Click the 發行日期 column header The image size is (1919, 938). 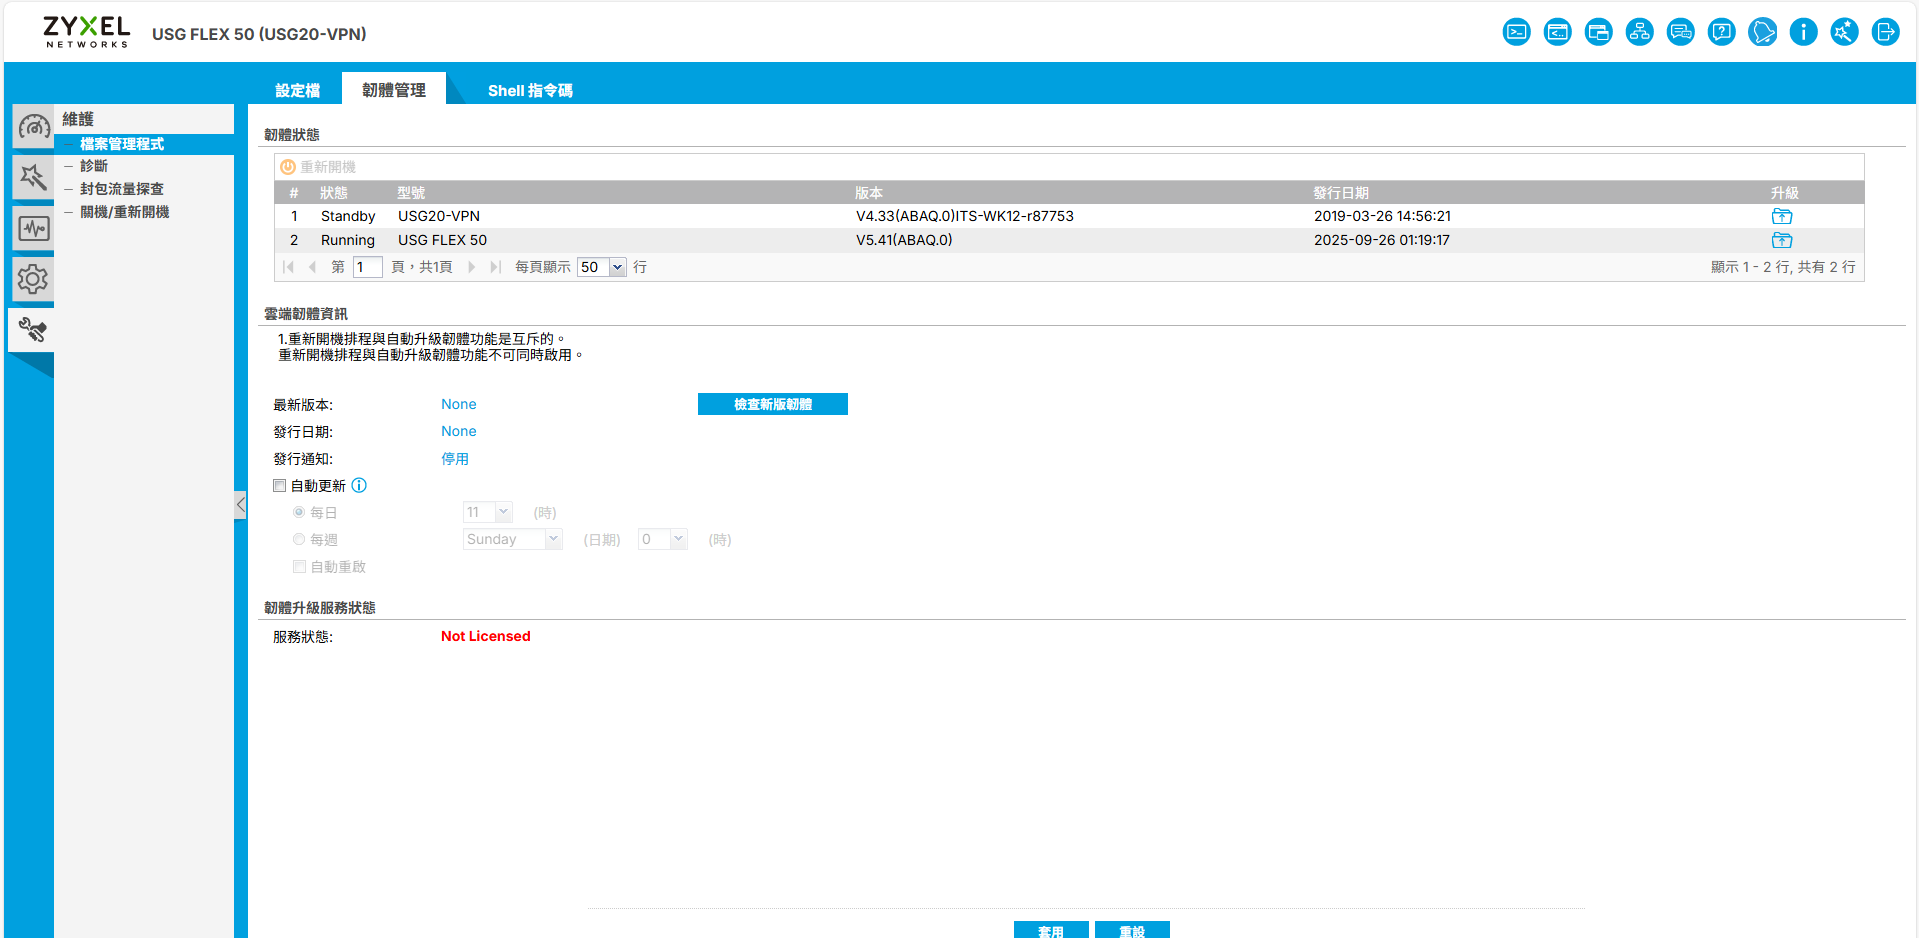tap(1341, 193)
